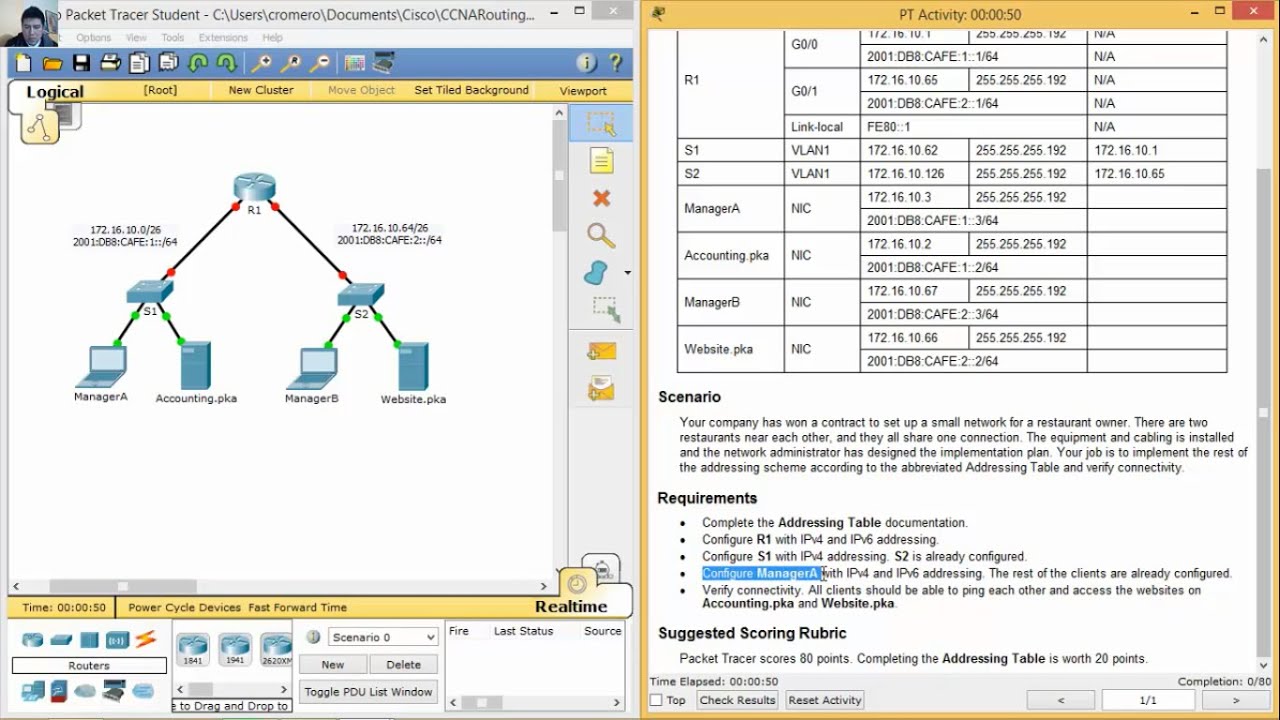Click the Viewport button
The height and width of the screenshot is (720, 1280).
tap(583, 91)
